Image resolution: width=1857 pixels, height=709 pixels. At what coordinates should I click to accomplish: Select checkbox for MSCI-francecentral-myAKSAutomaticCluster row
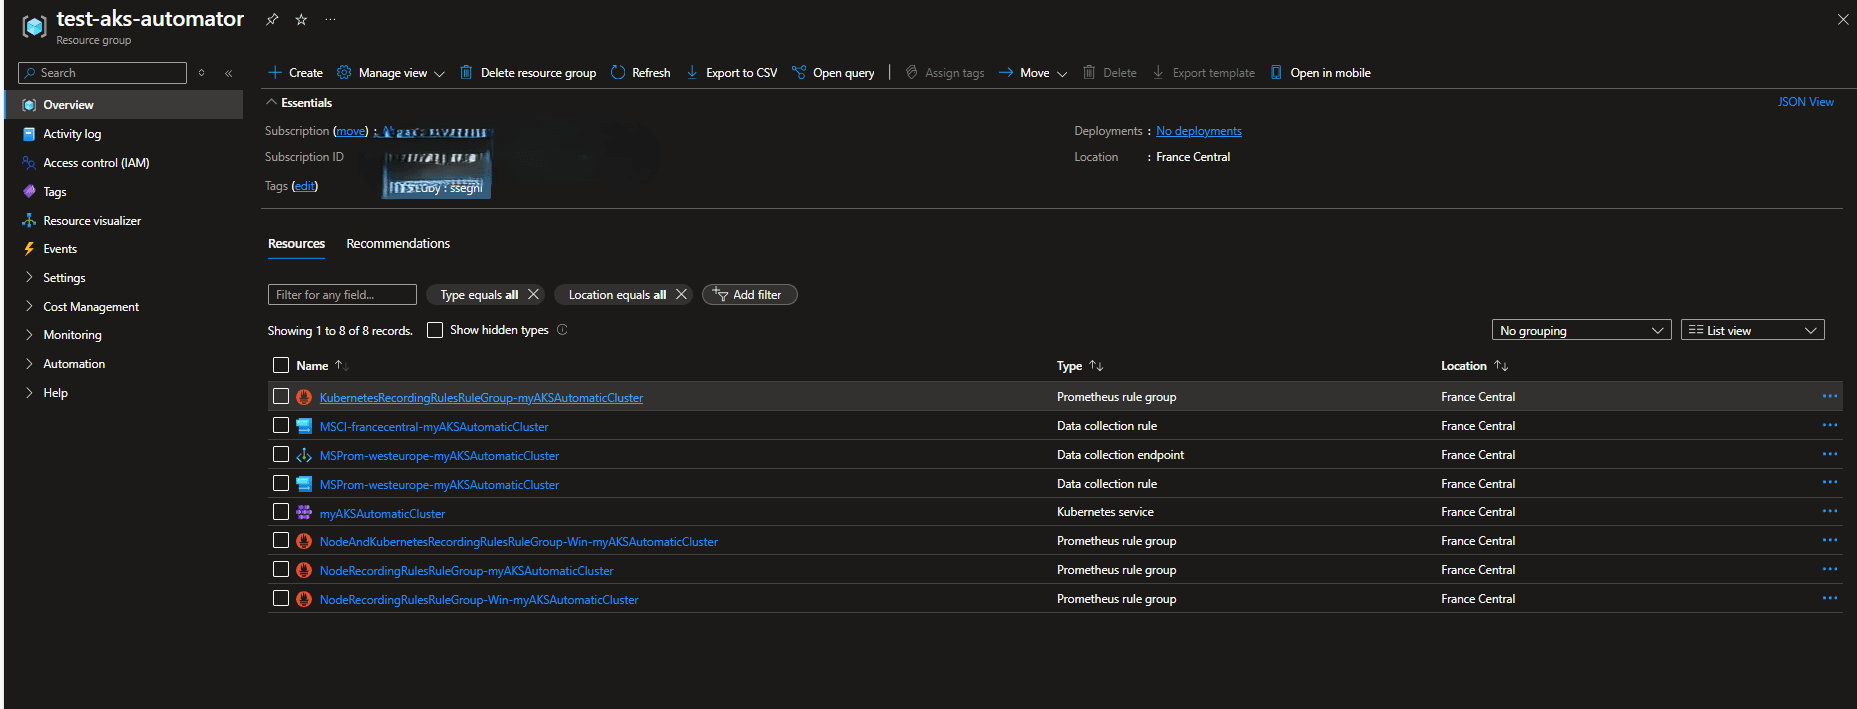(x=281, y=425)
